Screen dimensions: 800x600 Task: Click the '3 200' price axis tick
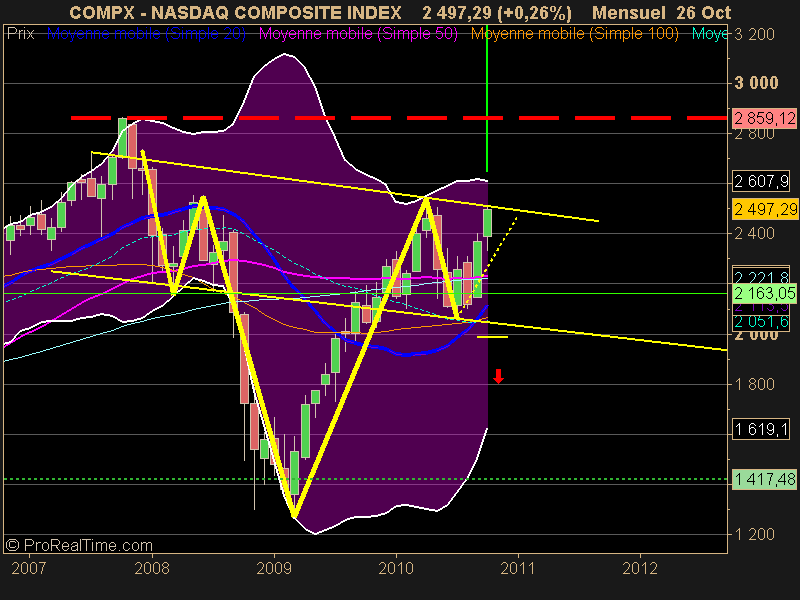click(x=754, y=35)
